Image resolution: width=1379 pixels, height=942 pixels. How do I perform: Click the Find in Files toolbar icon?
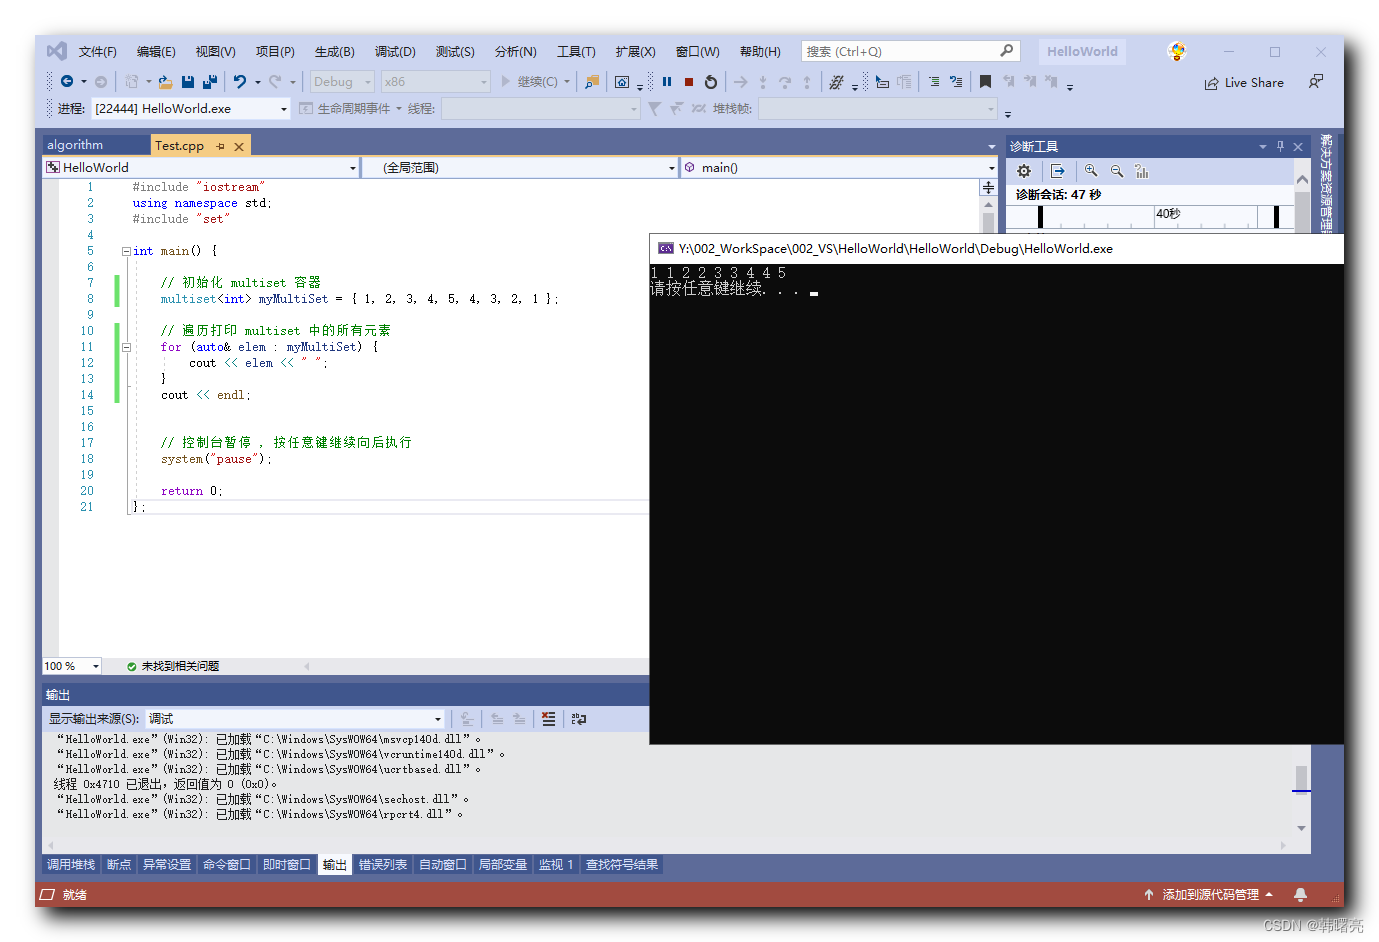(592, 82)
